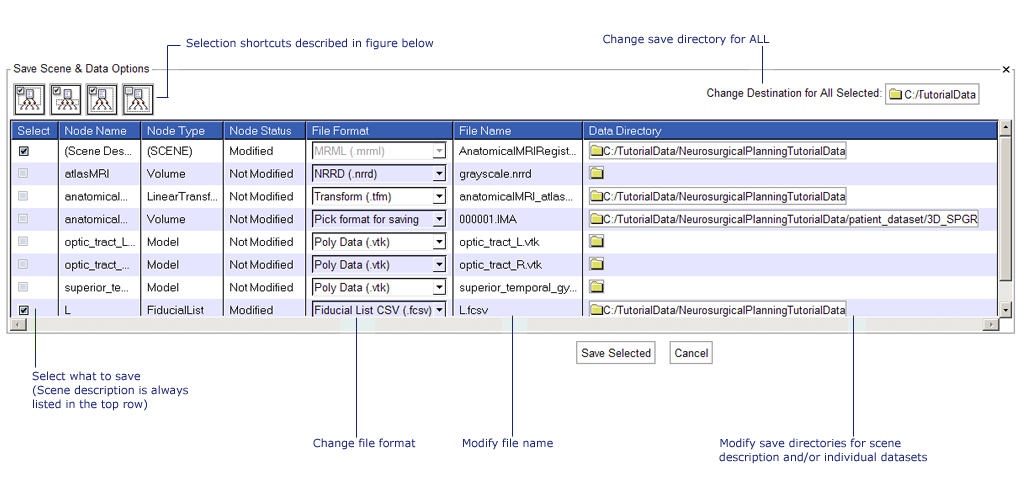1024x487 pixels.
Task: Click the fourth selection shortcut icon
Action: pyautogui.click(x=138, y=99)
